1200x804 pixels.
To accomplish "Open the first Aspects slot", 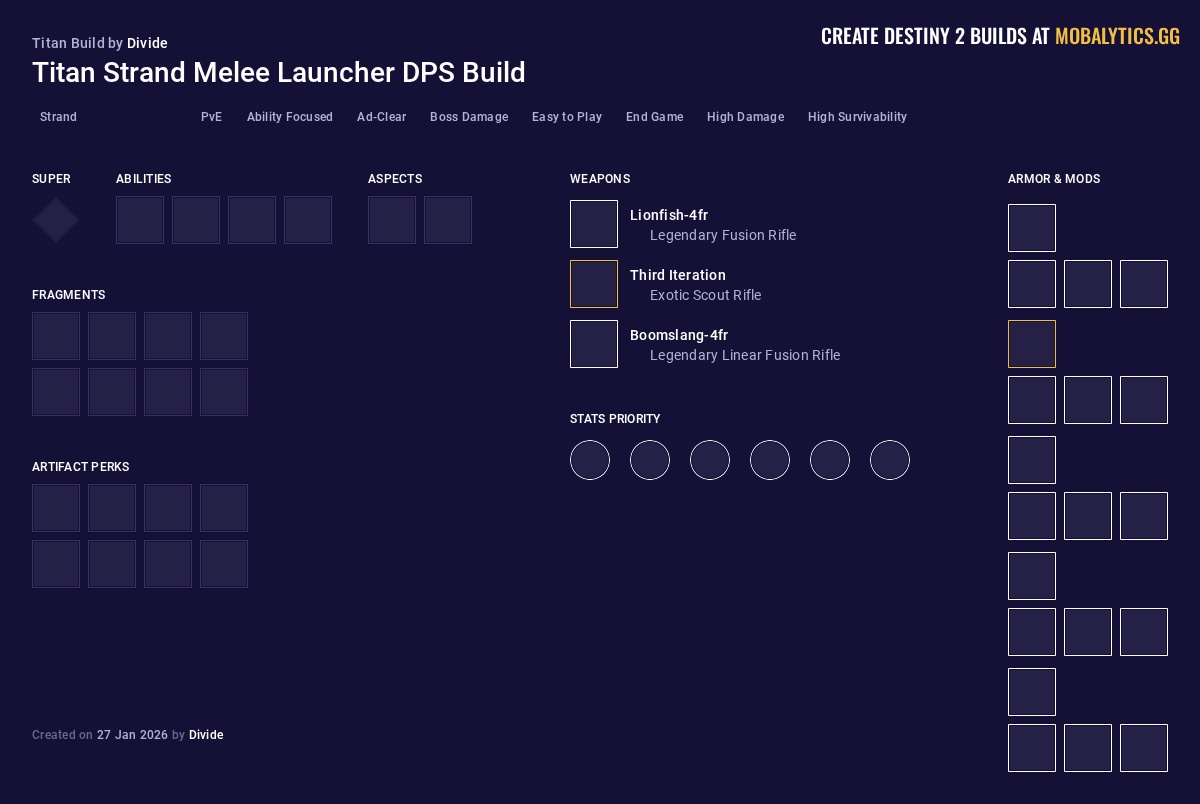I will click(392, 220).
